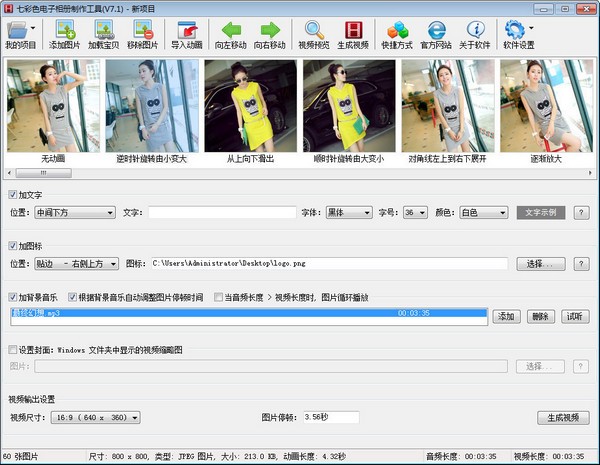Expand the 字体 font dropdown showing 黑体
This screenshot has width=600, height=465.
point(347,212)
